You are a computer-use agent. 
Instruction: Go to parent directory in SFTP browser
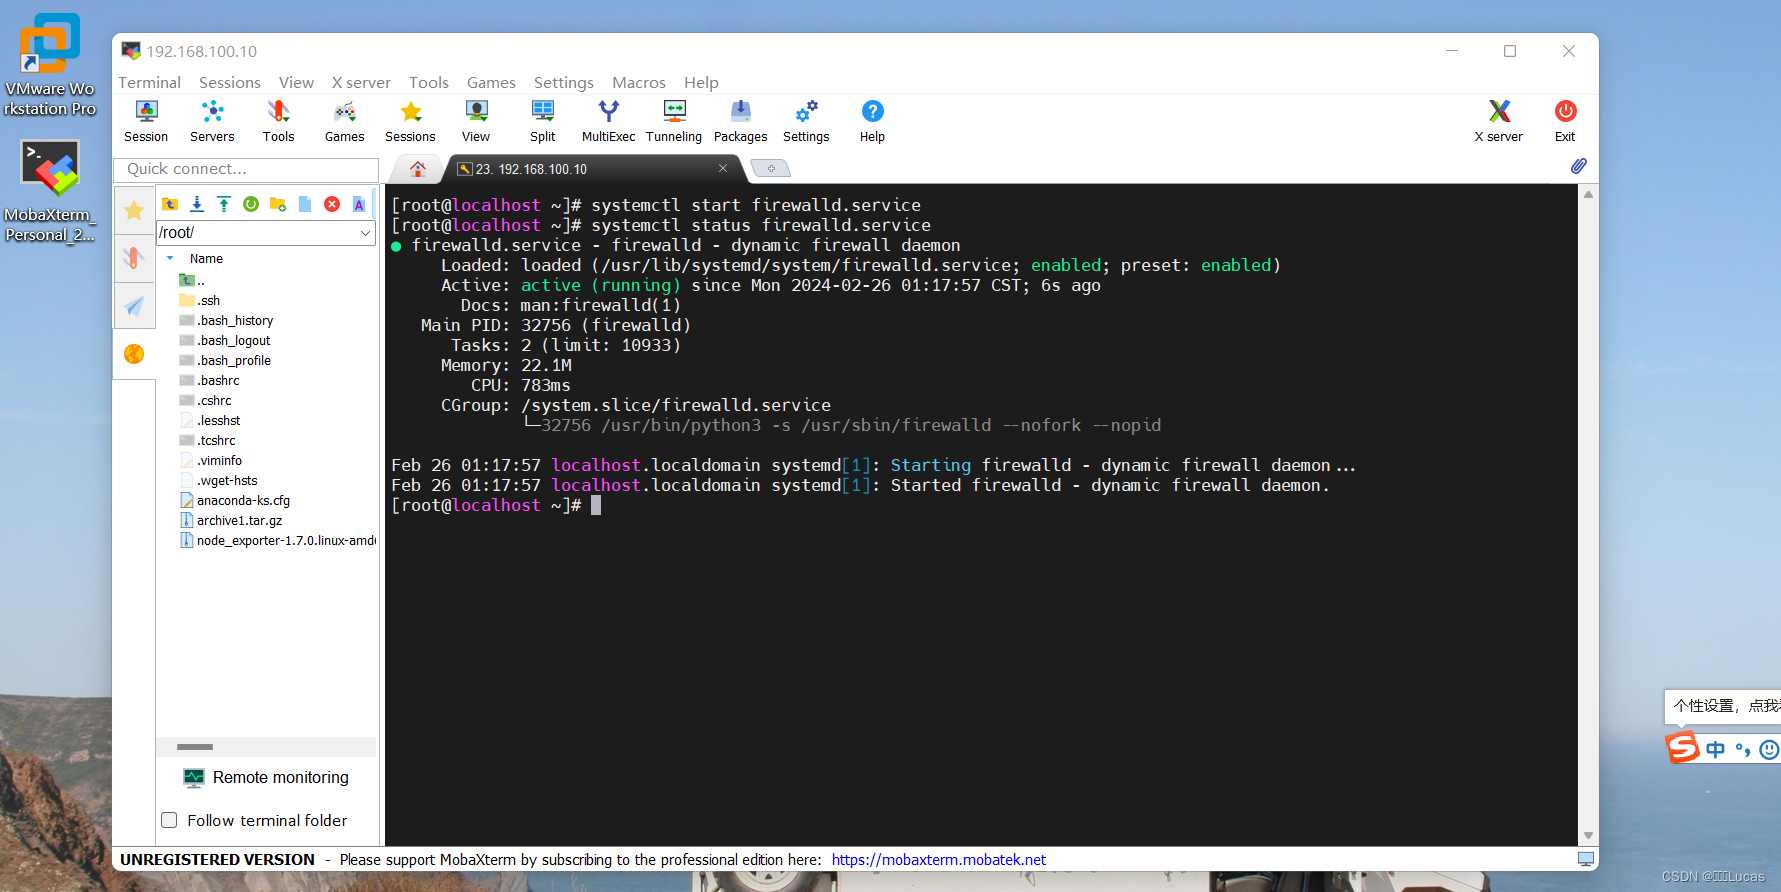click(170, 204)
